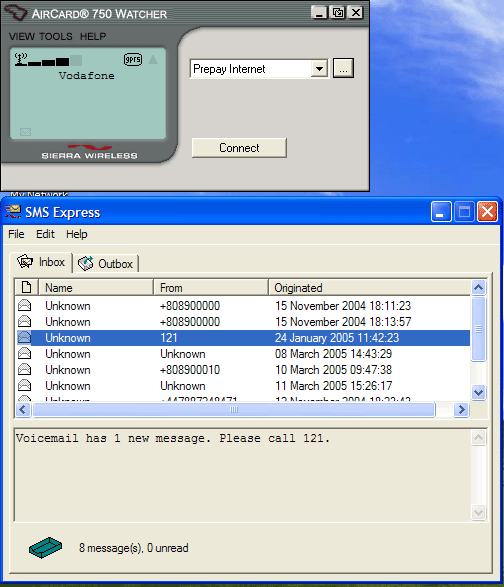Image resolution: width=504 pixels, height=587 pixels.
Task: Sort messages by Originated column
Action: 370,288
